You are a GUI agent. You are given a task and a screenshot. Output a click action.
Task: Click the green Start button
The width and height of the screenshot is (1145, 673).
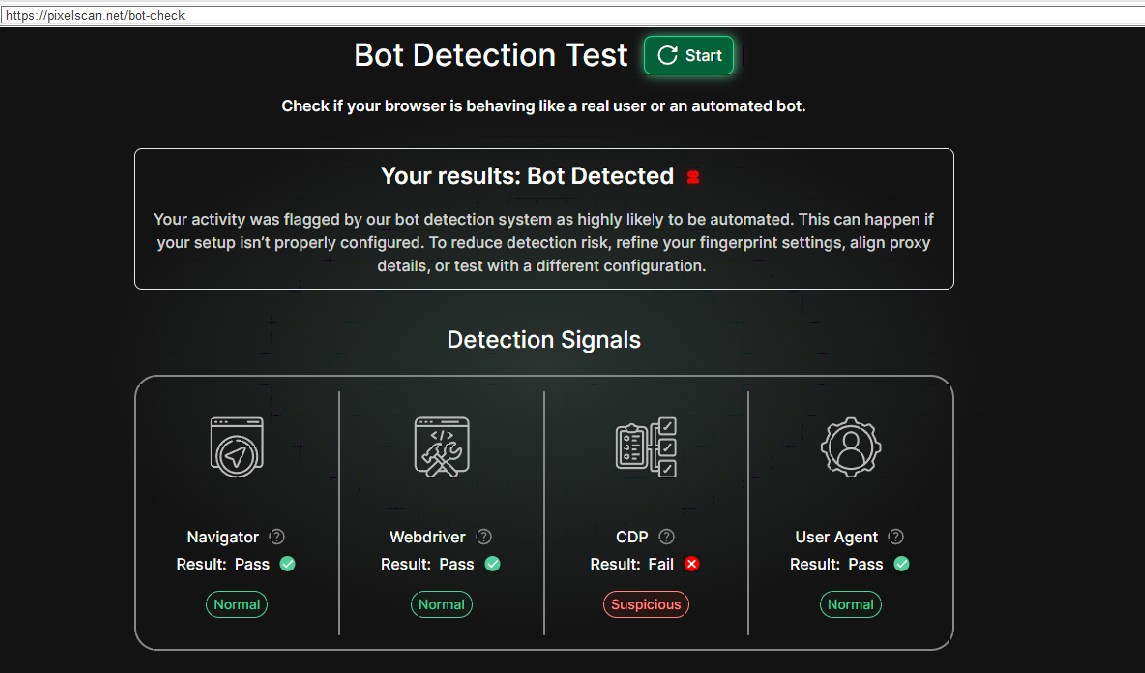click(689, 56)
